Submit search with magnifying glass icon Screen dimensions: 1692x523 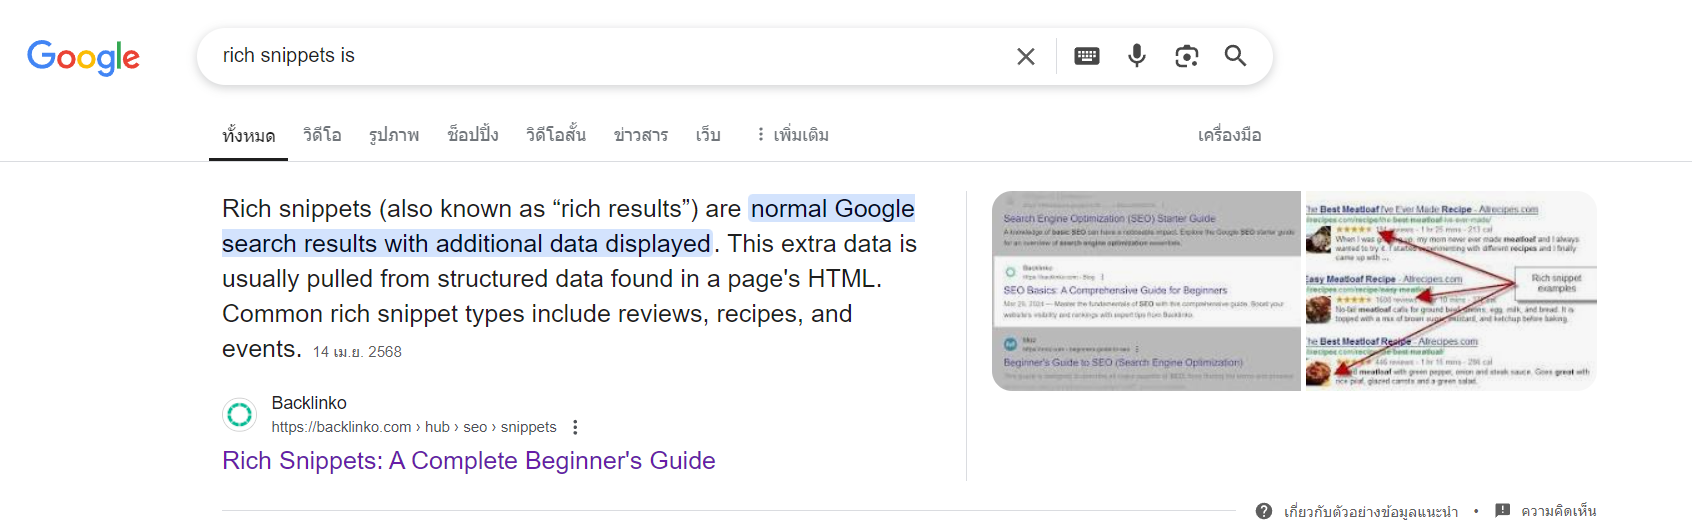pyautogui.click(x=1236, y=56)
